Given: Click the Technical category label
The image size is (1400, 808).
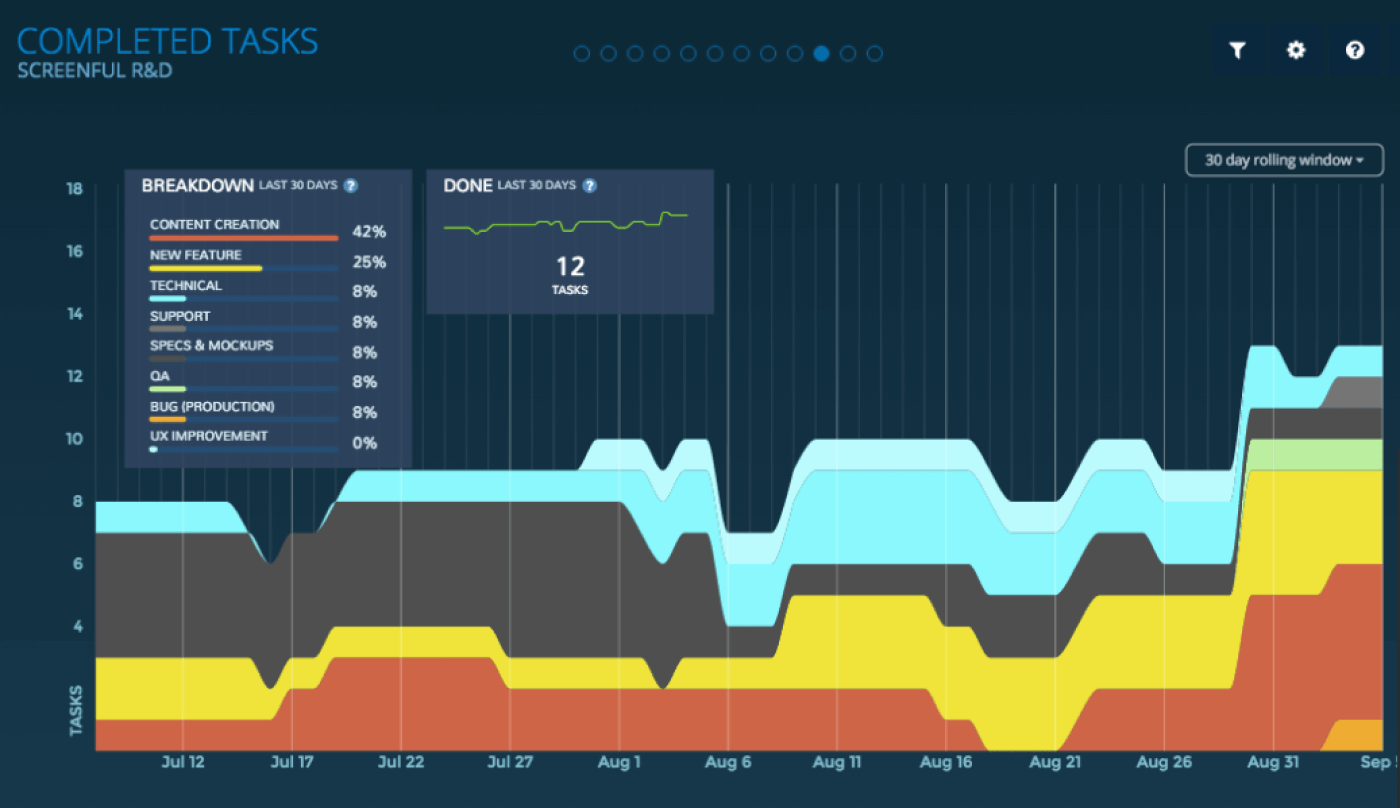Looking at the screenshot, I should pos(186,286).
